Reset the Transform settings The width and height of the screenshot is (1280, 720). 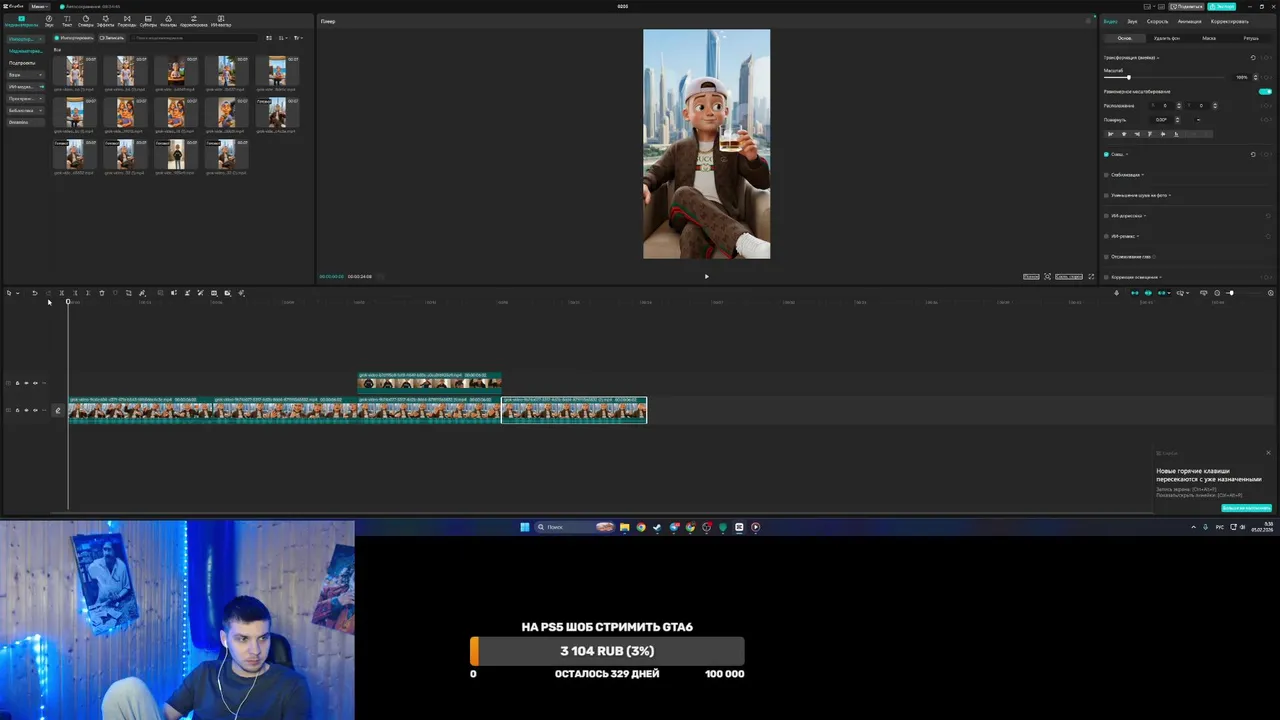1253,58
